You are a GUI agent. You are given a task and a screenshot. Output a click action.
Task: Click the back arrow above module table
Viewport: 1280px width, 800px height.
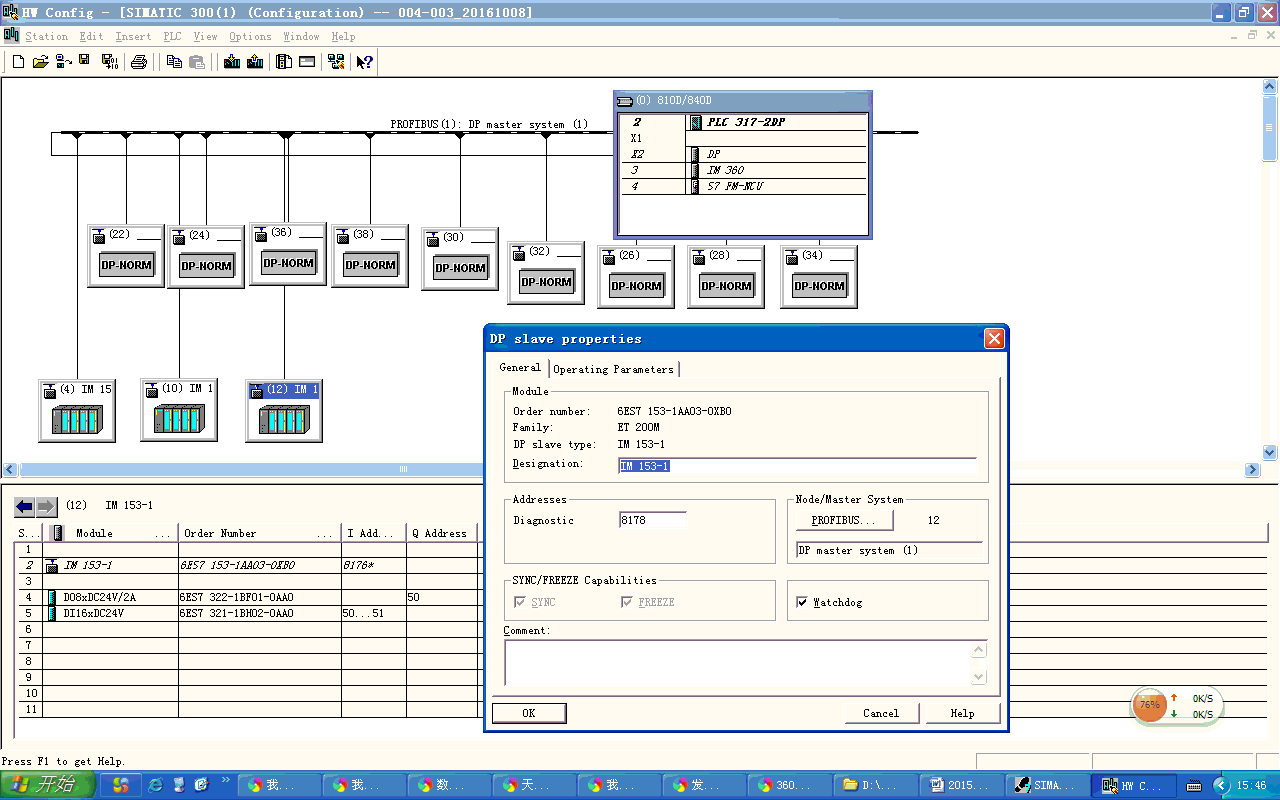[24, 506]
